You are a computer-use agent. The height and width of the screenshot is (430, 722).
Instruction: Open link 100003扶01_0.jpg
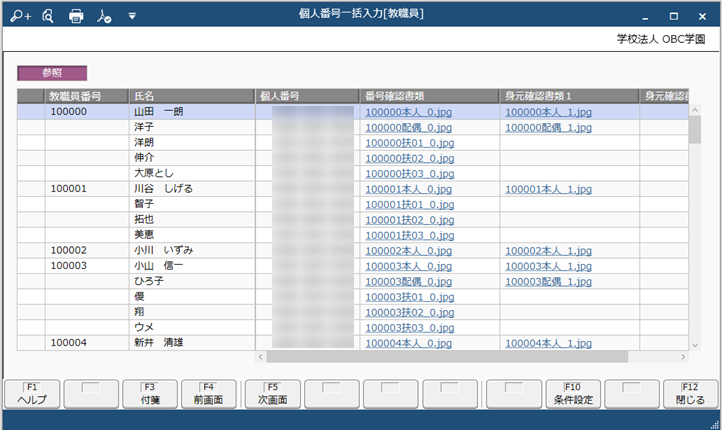(x=410, y=297)
